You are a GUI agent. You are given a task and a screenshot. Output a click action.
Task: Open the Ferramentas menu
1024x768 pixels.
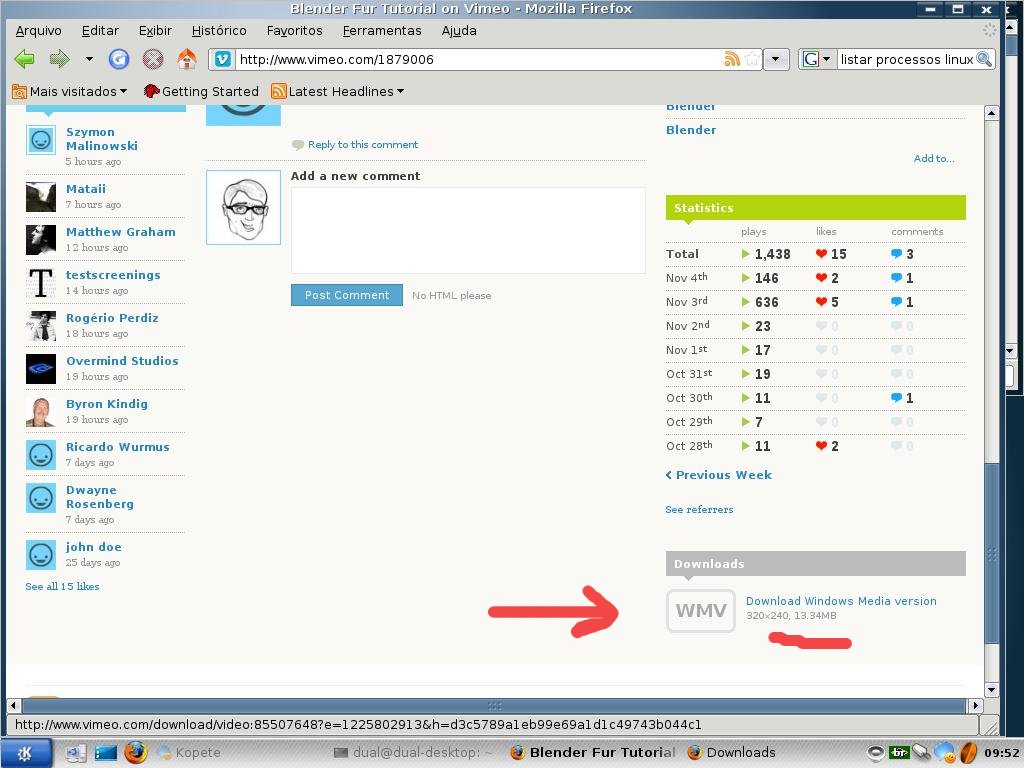pos(382,31)
